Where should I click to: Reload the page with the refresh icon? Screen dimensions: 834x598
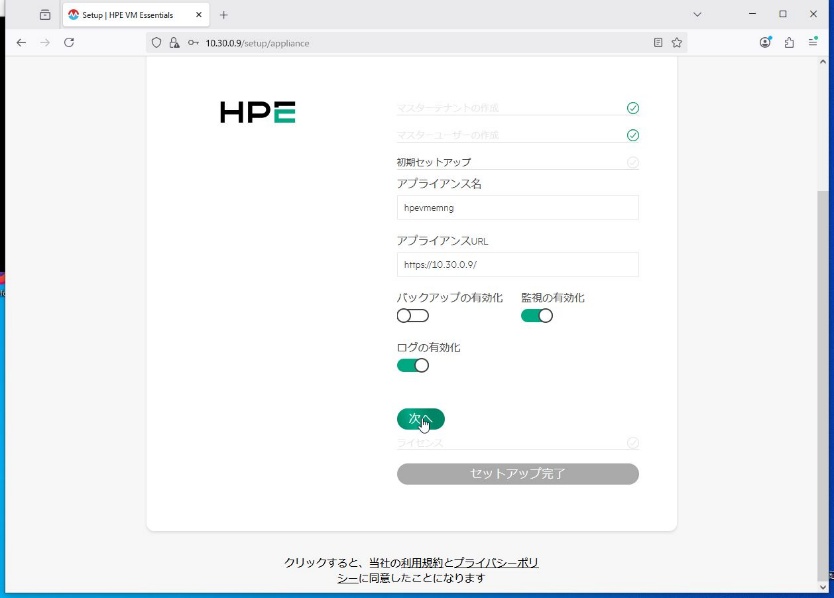[69, 43]
